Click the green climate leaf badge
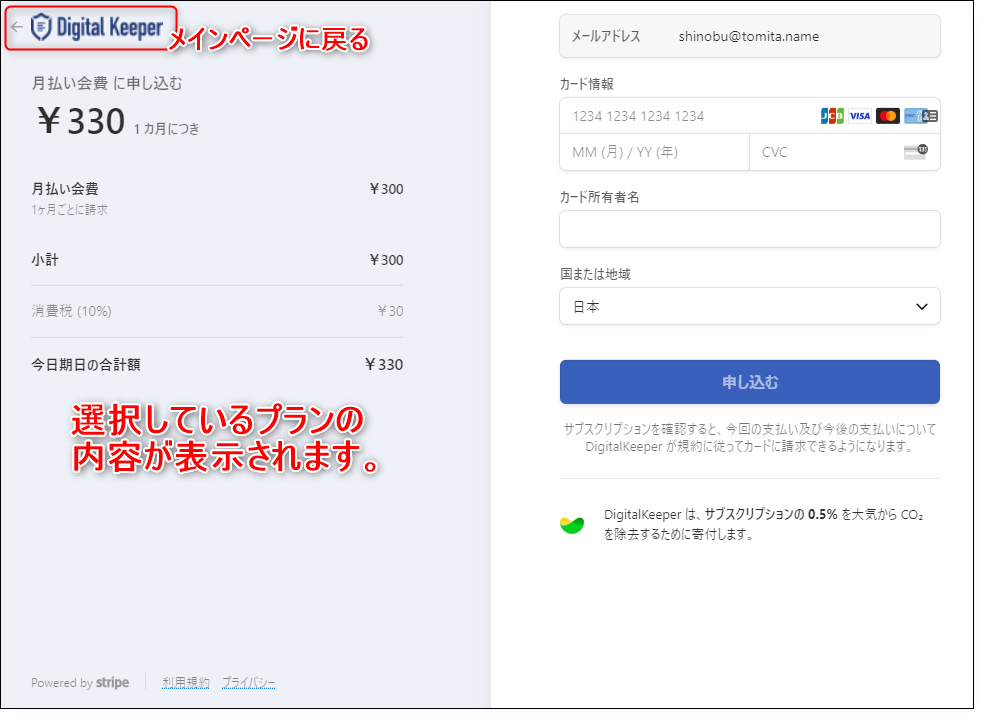989x724 pixels. click(x=572, y=525)
